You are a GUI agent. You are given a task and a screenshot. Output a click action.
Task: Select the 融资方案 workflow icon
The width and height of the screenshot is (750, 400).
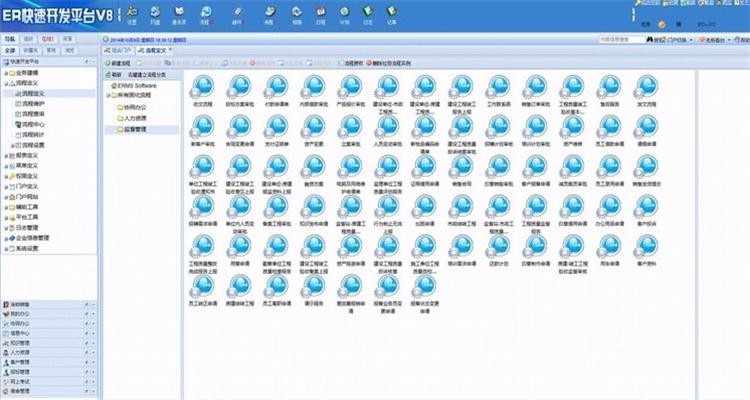[314, 167]
